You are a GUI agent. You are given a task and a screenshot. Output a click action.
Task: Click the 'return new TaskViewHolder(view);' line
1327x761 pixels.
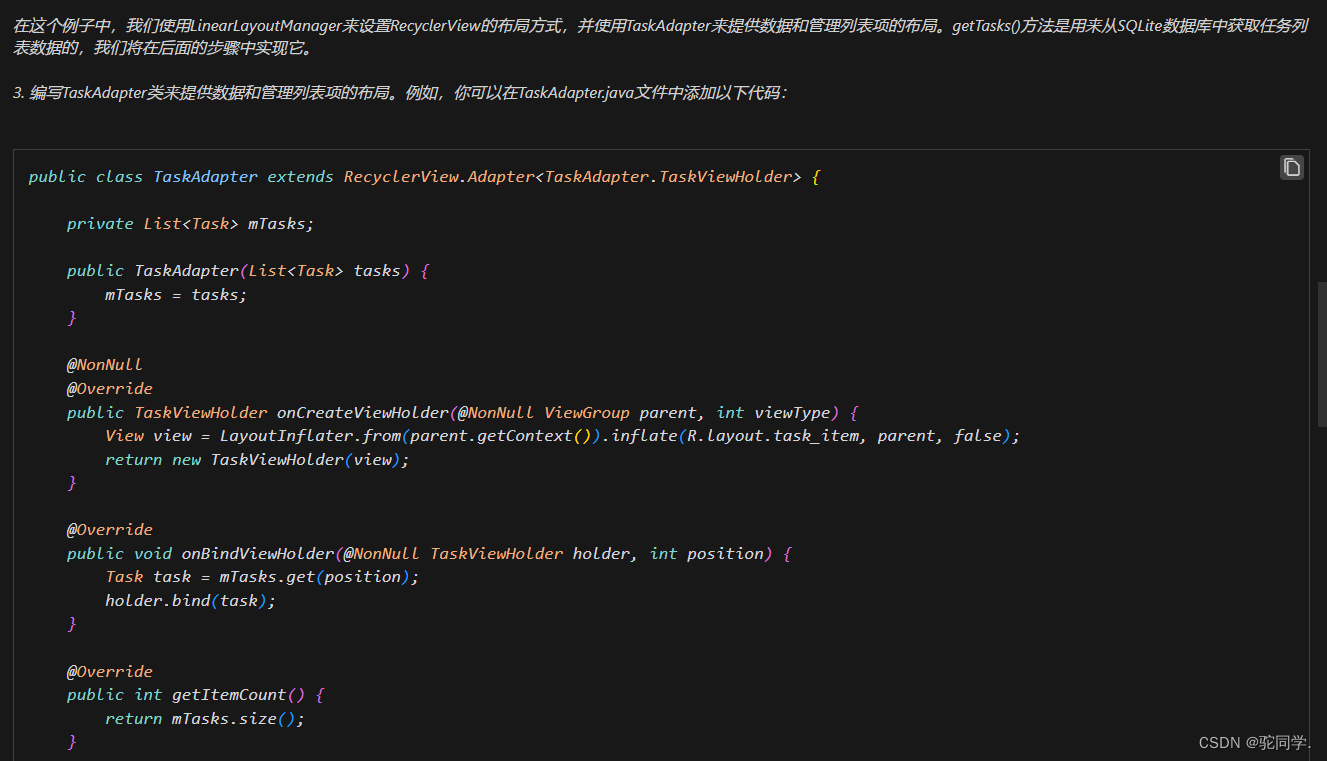point(257,460)
